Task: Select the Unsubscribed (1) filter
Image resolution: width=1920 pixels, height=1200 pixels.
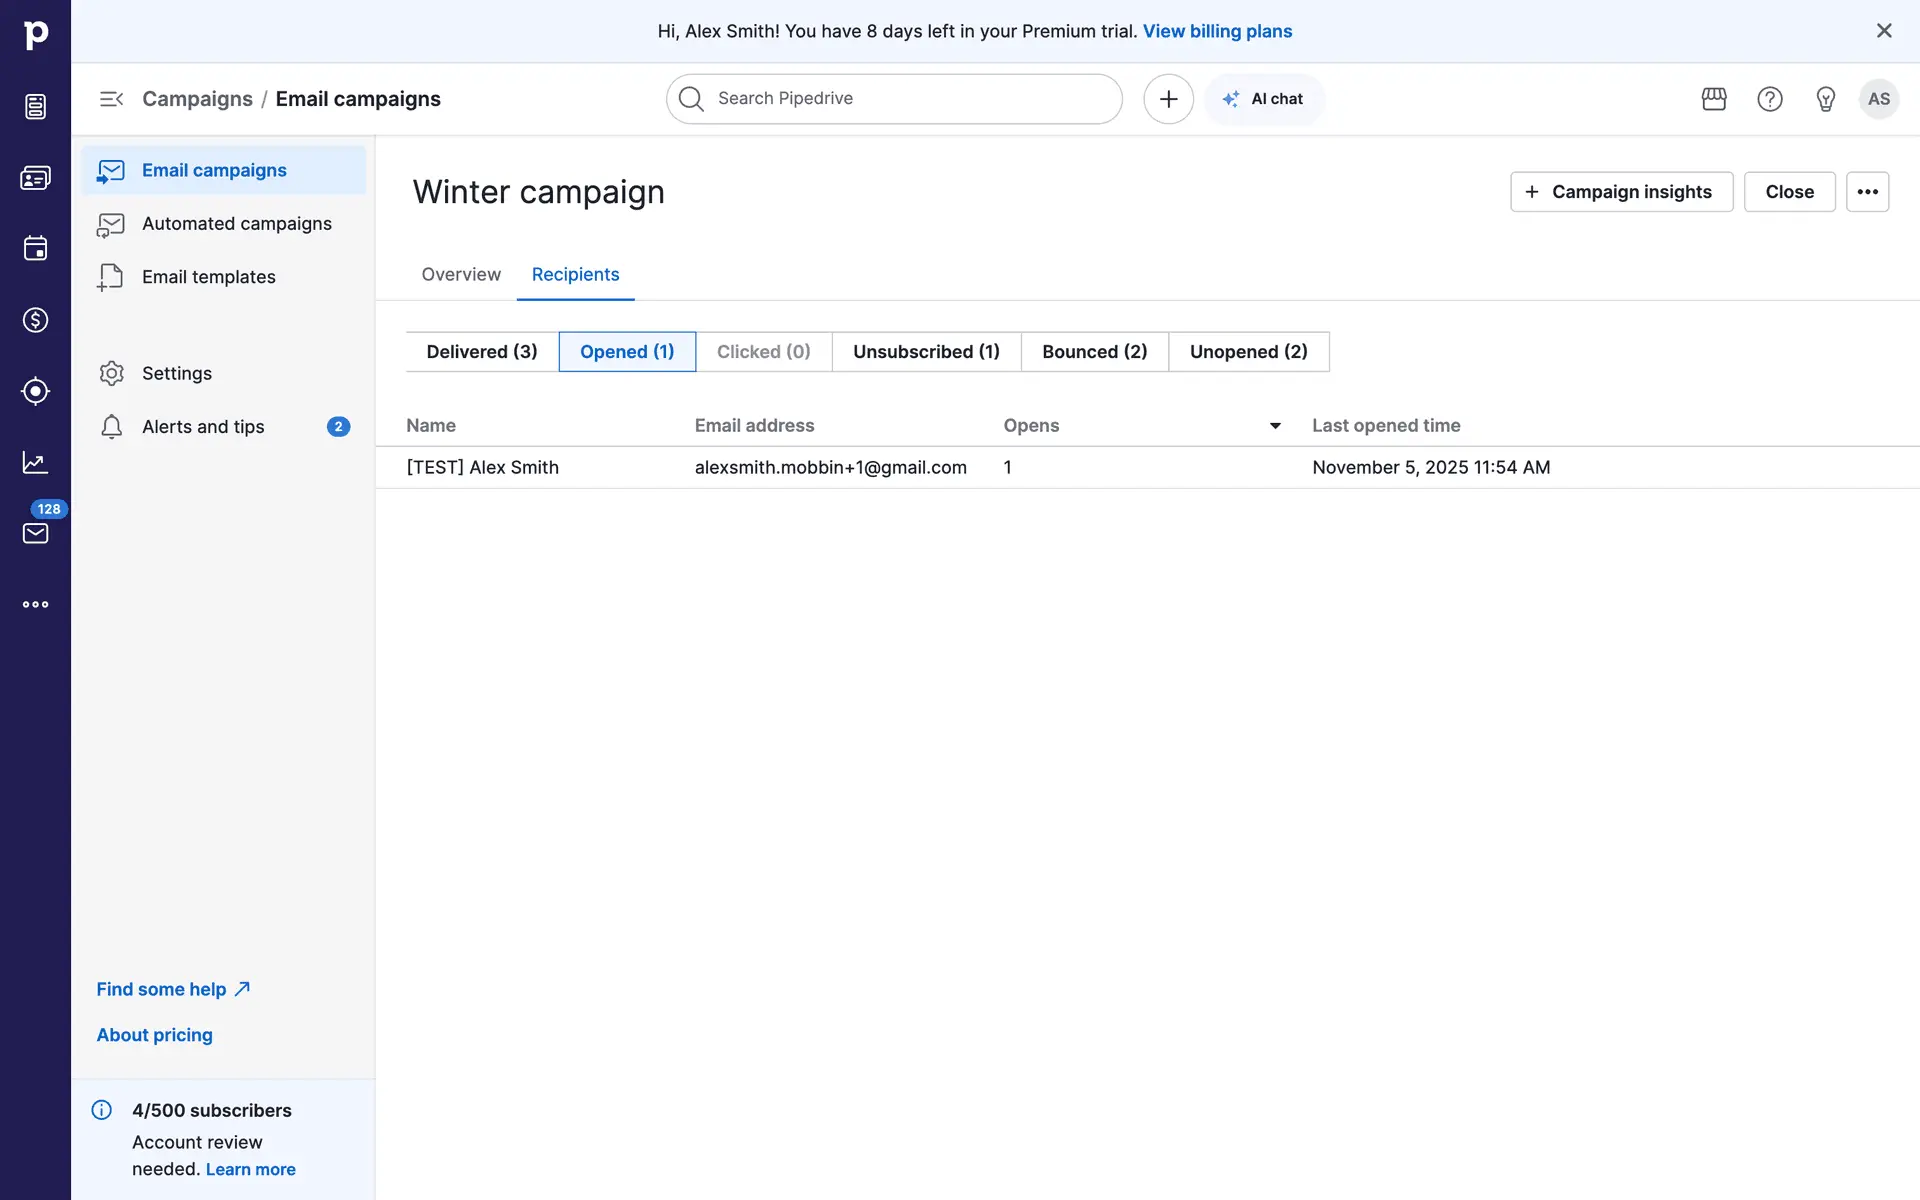Action: pos(925,352)
